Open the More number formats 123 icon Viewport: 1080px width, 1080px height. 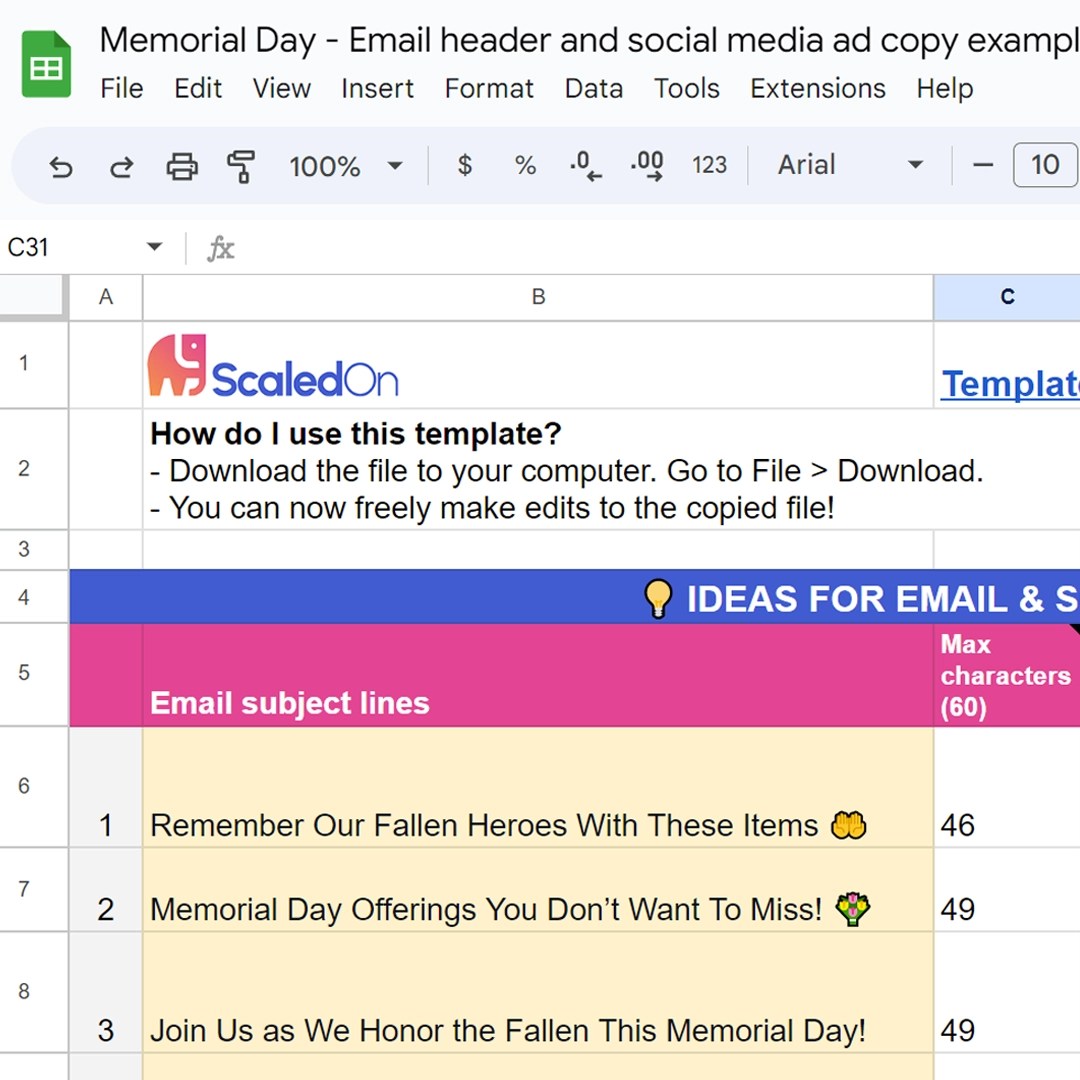pos(709,166)
